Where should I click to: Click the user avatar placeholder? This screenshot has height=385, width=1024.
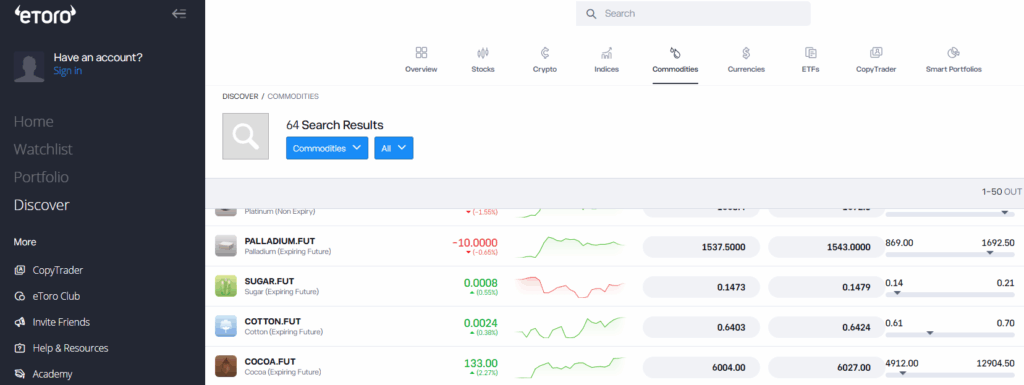point(29,67)
